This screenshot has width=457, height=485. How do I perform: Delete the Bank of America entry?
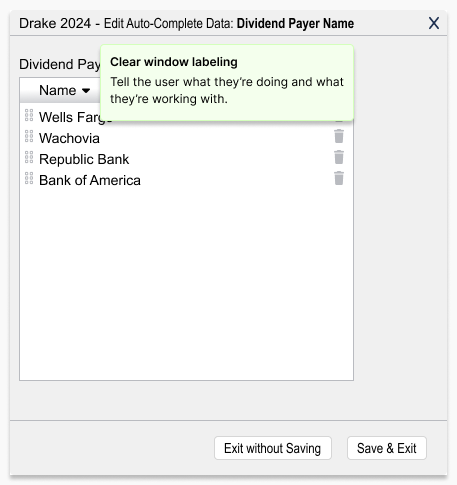339,178
